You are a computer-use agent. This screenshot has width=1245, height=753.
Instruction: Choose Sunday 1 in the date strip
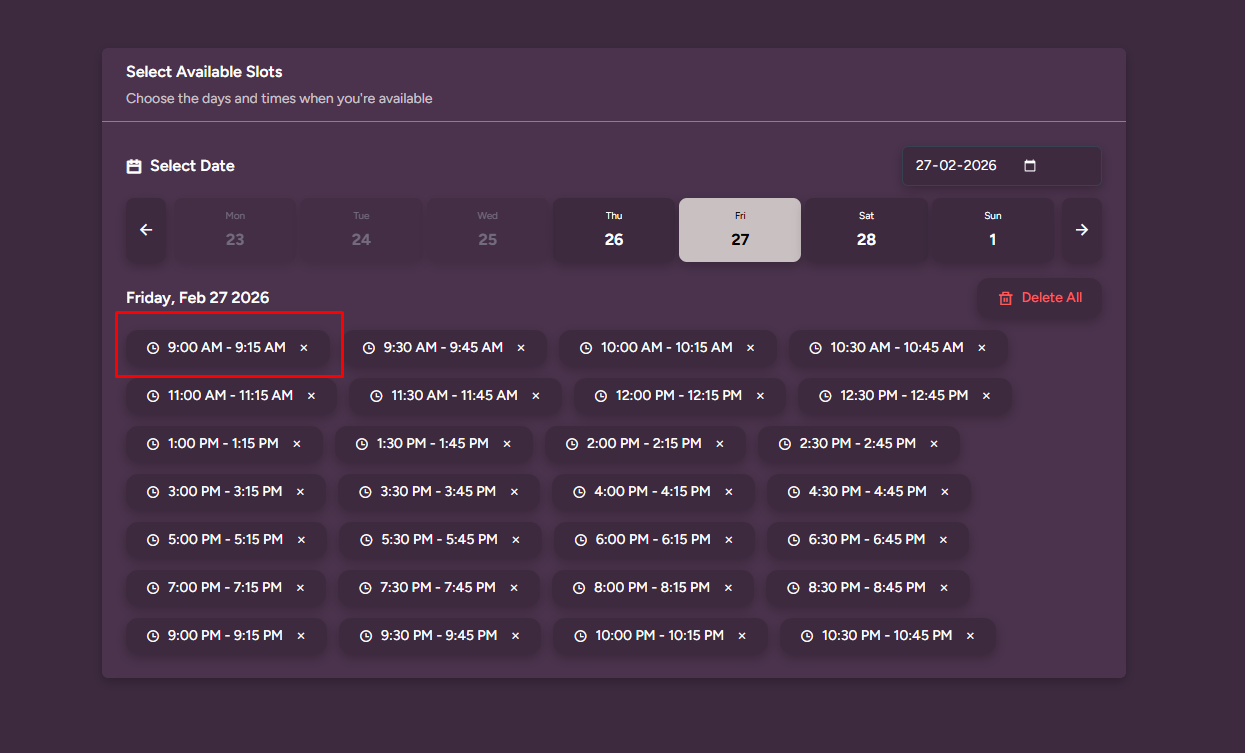(x=992, y=230)
